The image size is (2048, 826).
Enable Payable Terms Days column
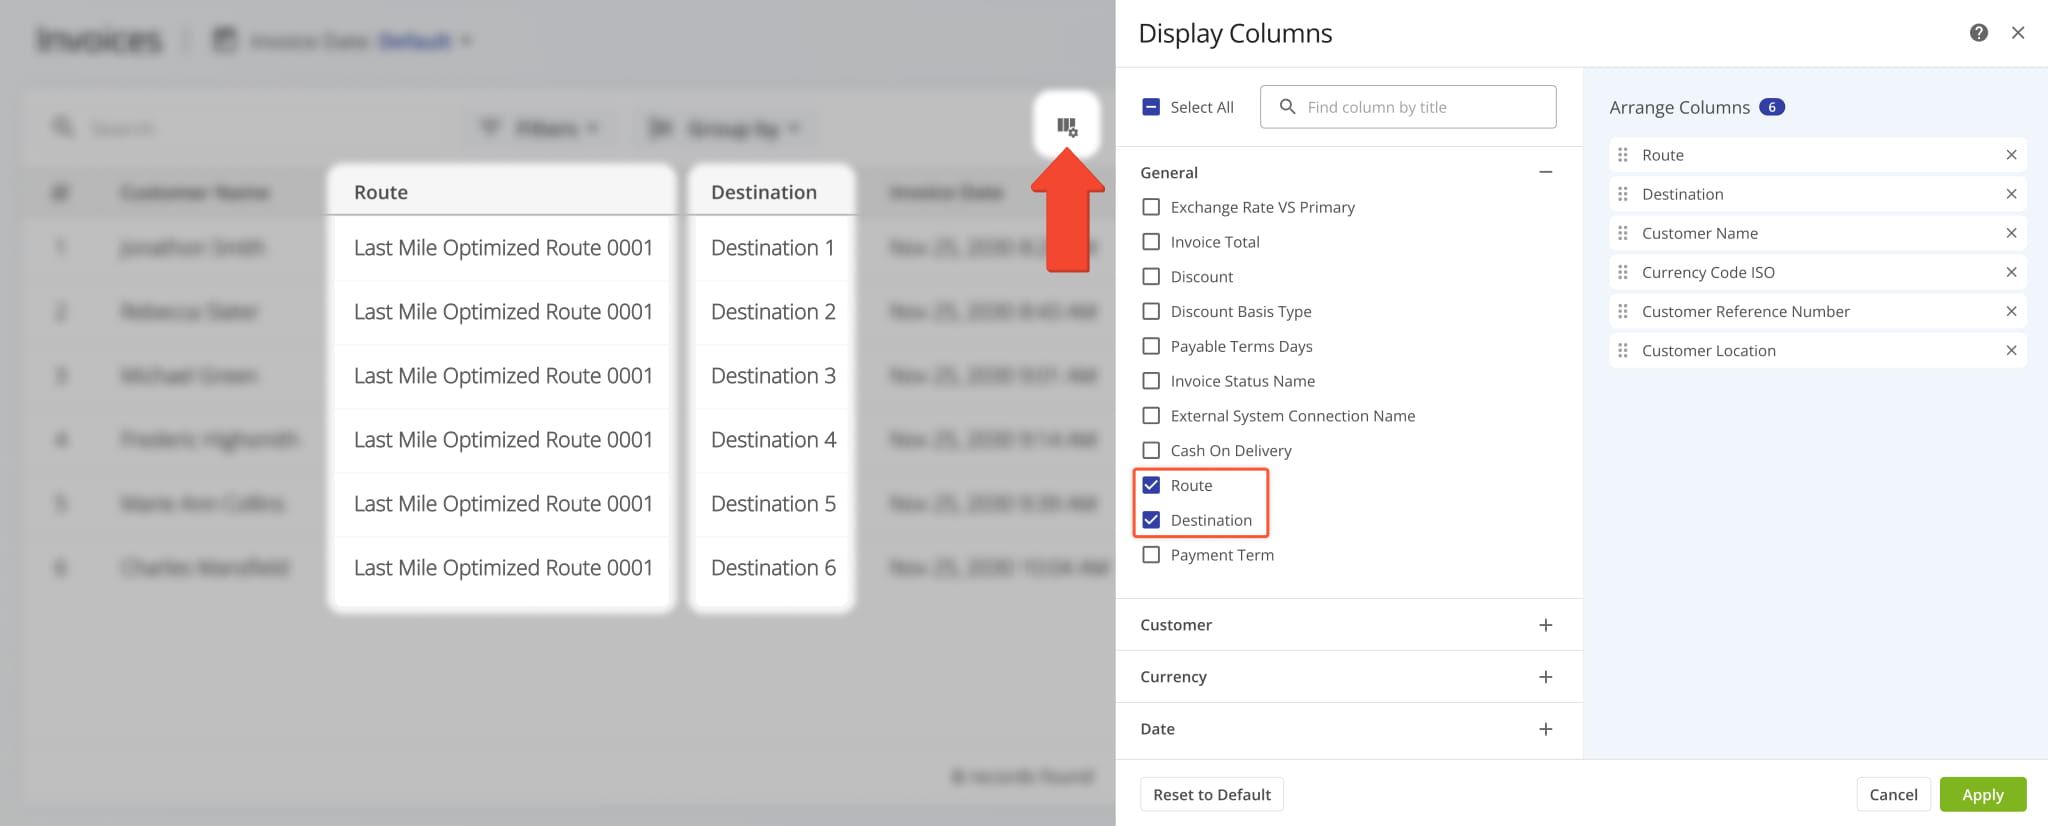tap(1151, 346)
